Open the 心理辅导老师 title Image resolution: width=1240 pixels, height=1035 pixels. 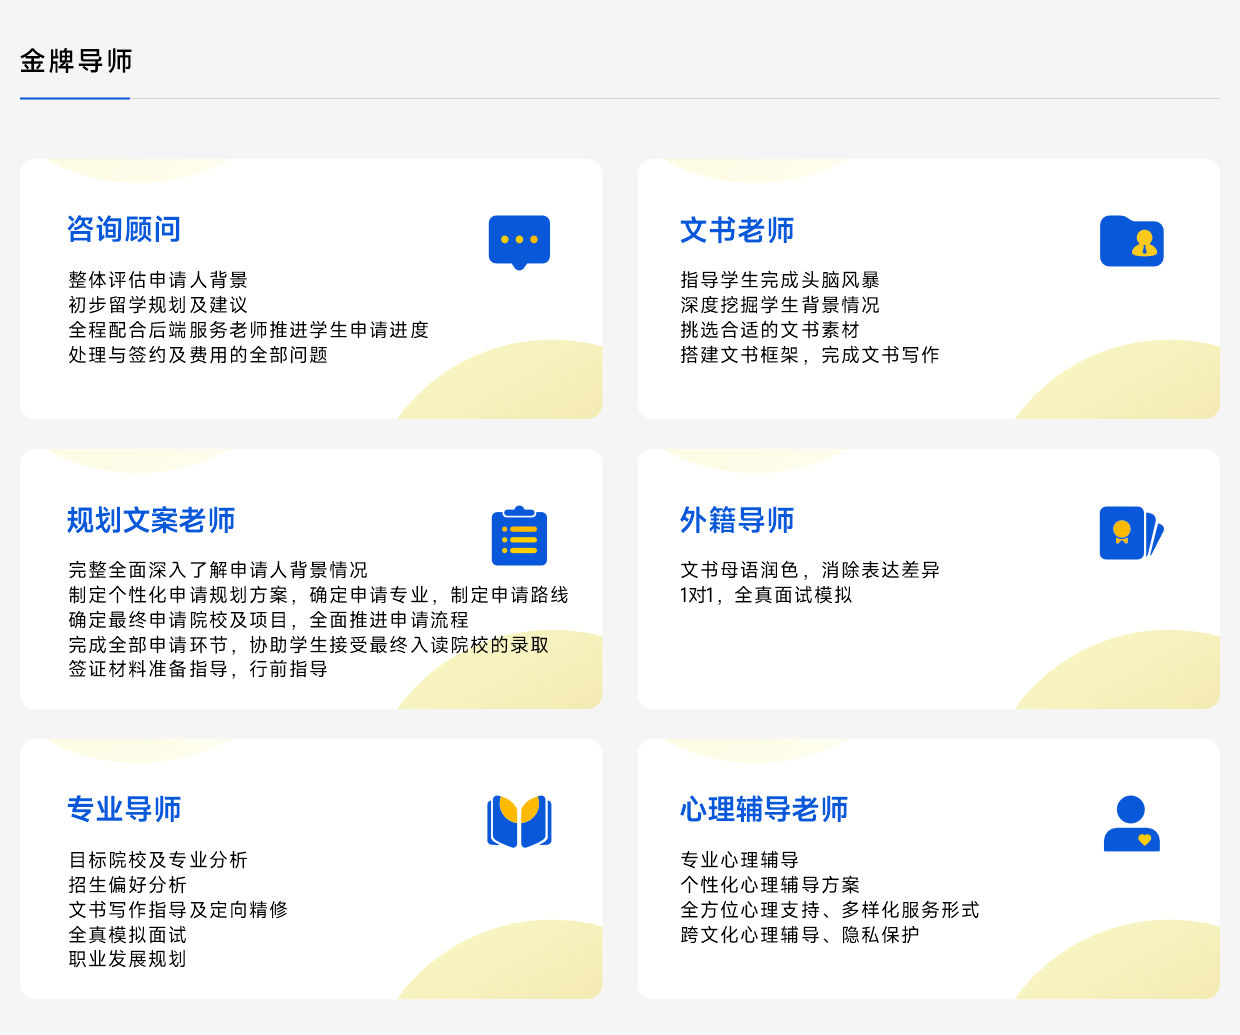pos(764,809)
